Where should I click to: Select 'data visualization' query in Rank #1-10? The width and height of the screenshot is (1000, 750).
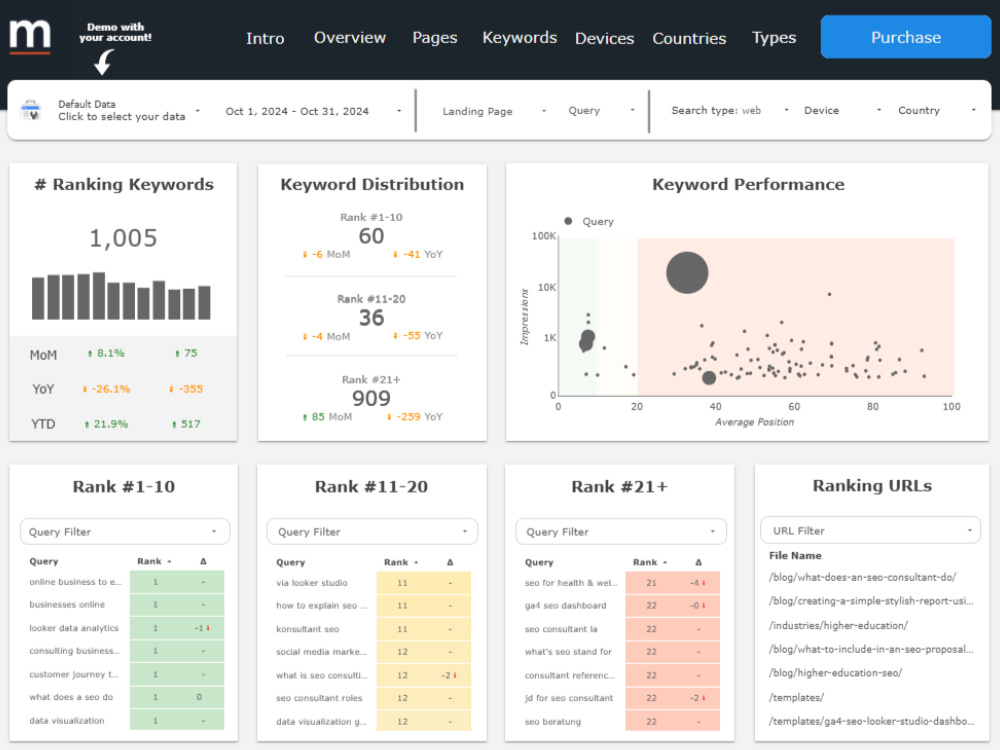pyautogui.click(x=126, y=721)
